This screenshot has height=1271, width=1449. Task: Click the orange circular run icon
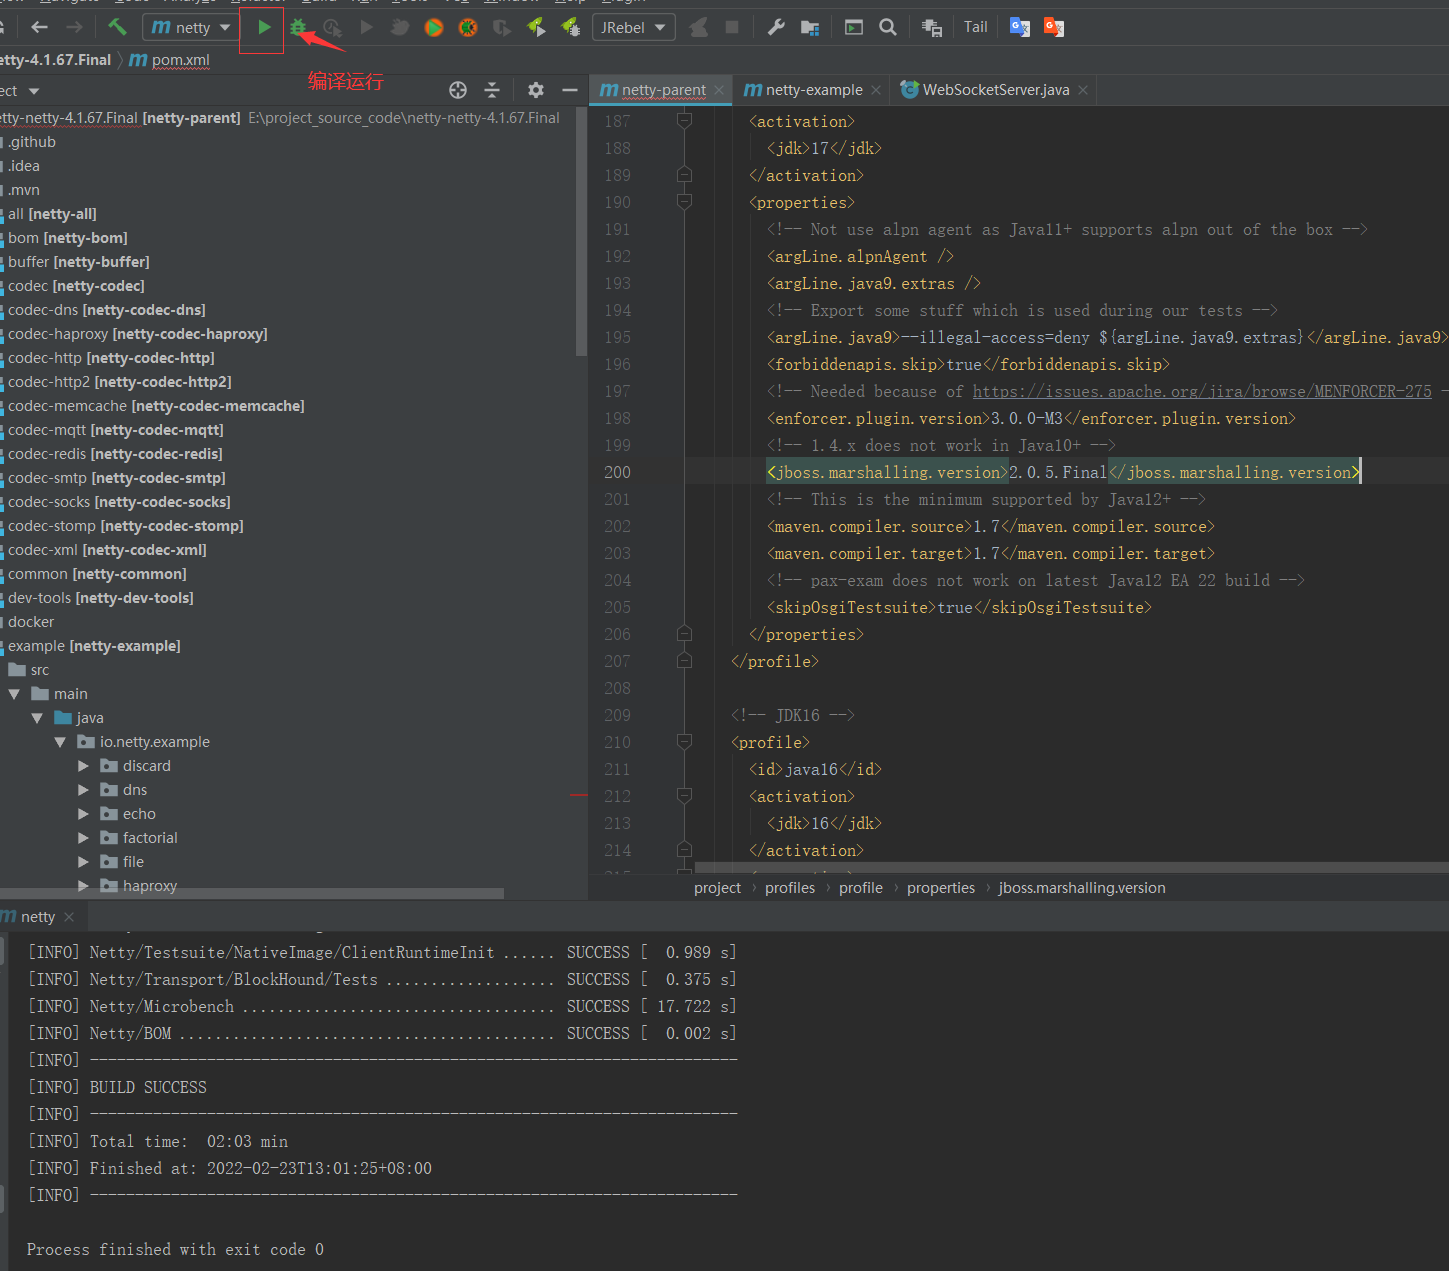[x=434, y=28]
